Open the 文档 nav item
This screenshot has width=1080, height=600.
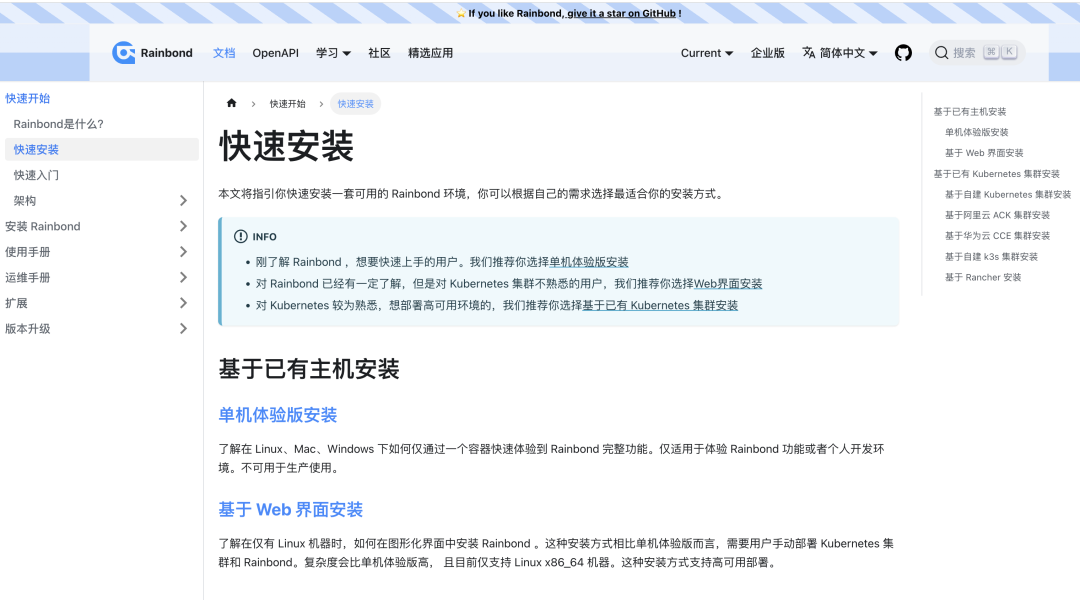(x=224, y=53)
